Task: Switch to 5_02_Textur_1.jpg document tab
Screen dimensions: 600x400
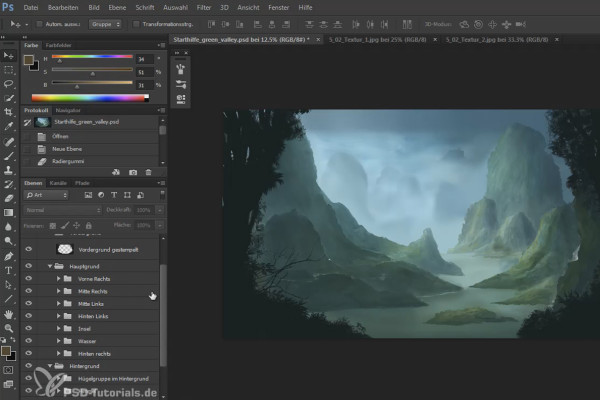Action: (377, 39)
